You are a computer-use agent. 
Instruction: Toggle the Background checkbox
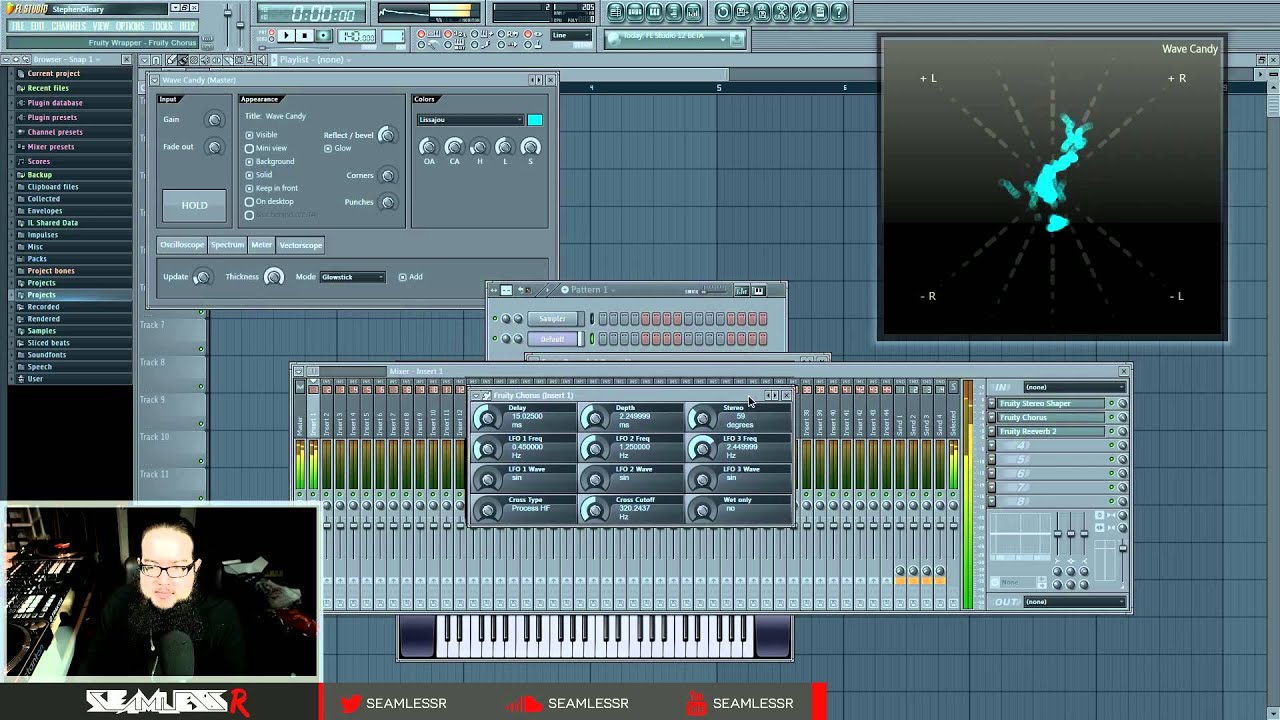249,161
